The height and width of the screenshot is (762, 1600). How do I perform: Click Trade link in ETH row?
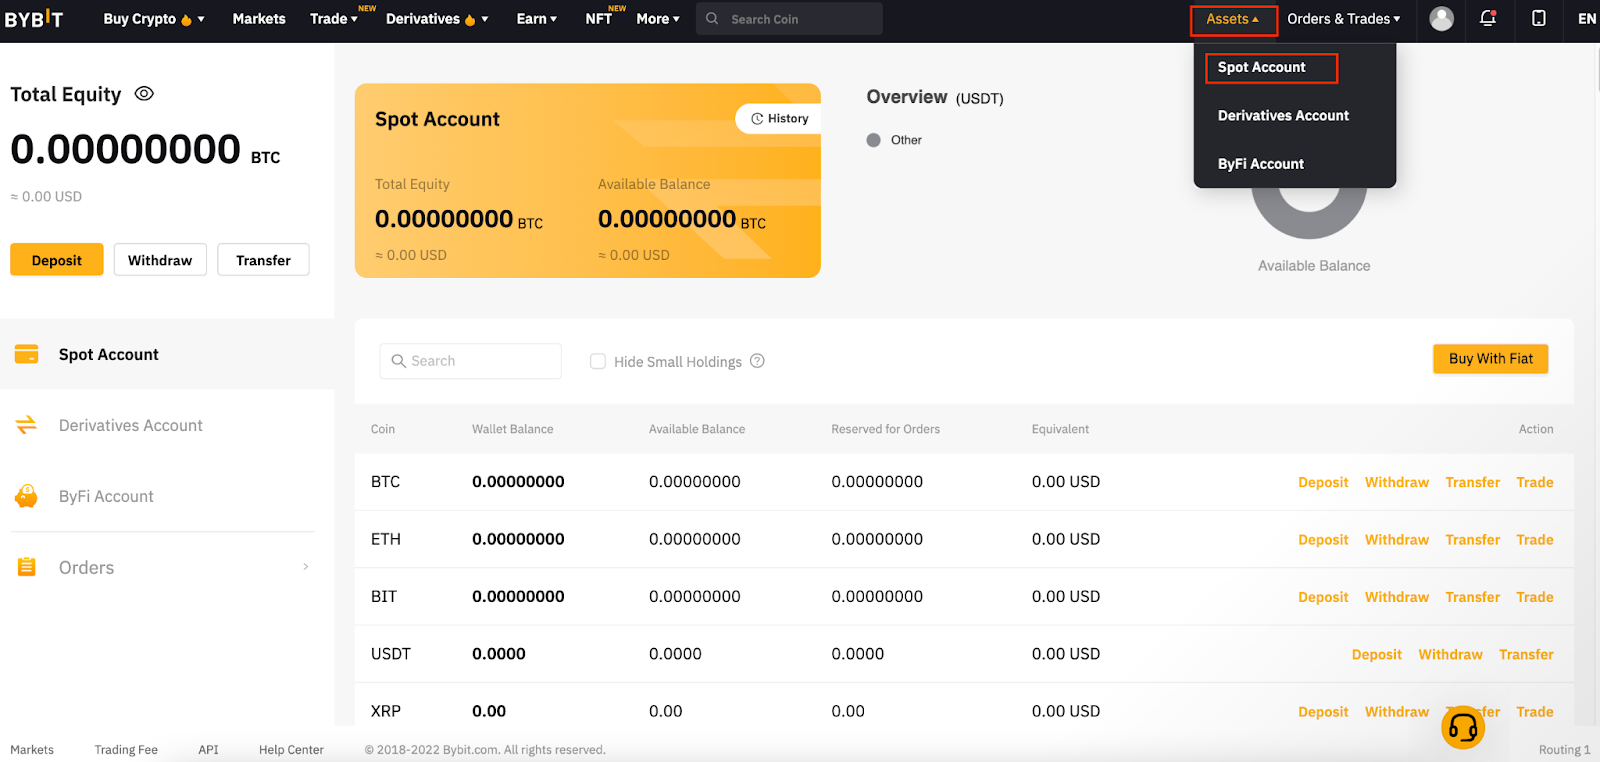[x=1535, y=539]
